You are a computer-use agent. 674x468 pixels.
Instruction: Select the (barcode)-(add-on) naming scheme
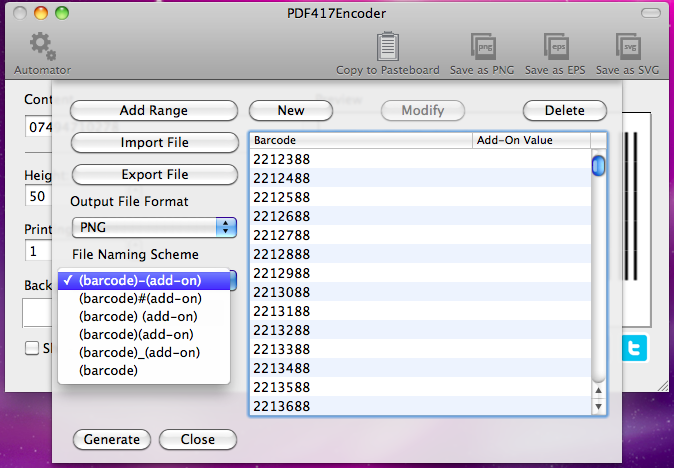(144, 281)
